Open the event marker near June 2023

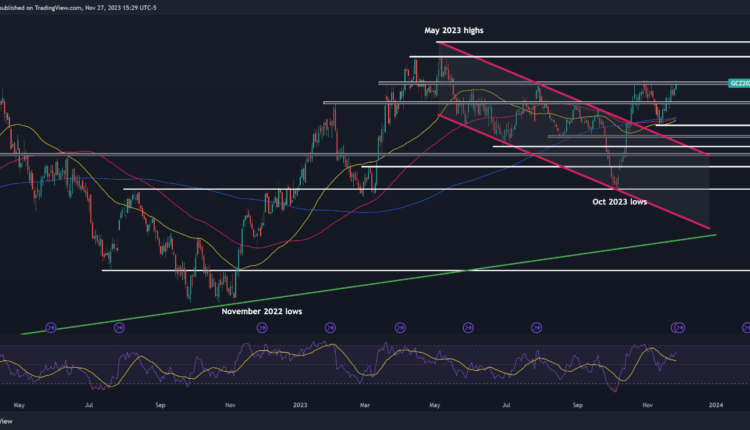469,326
